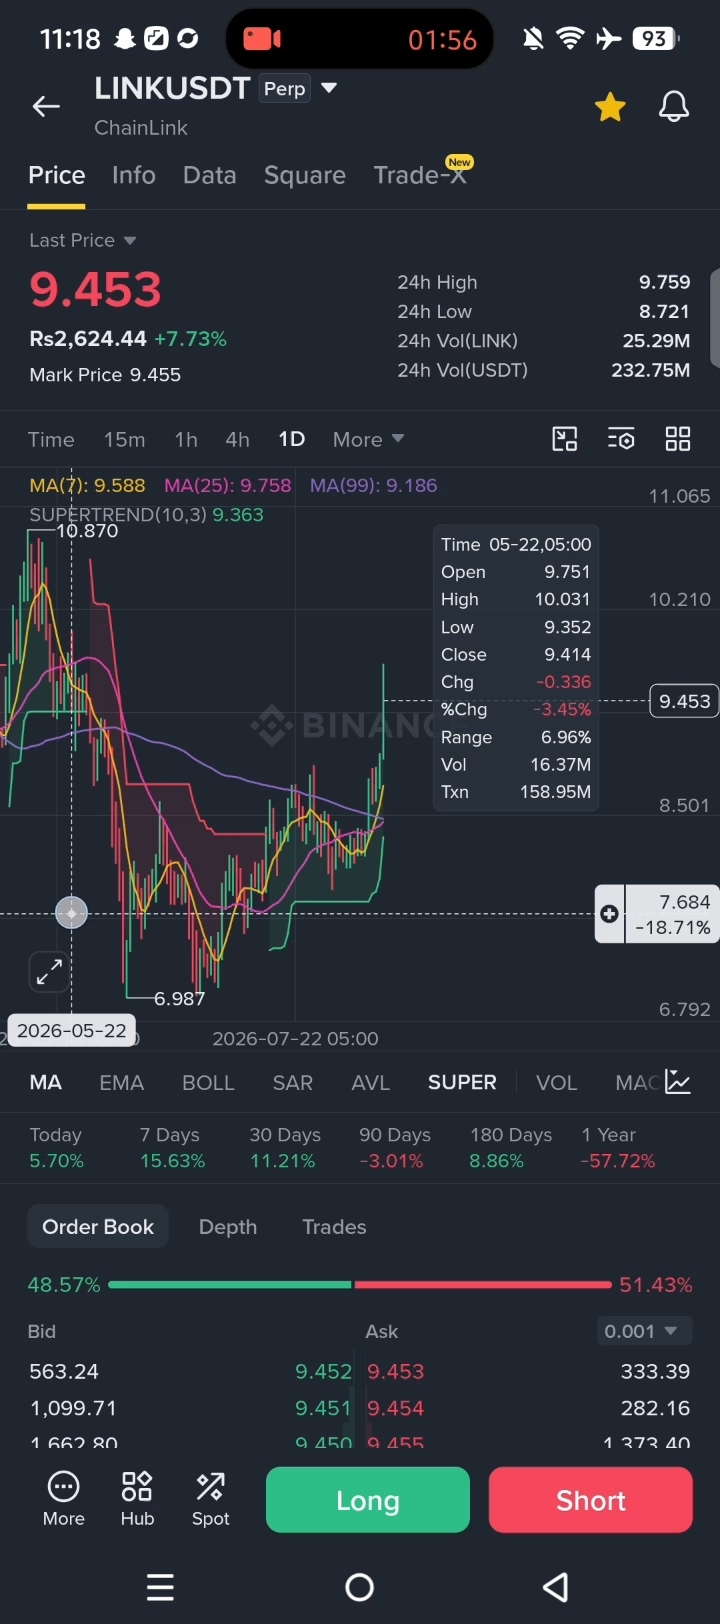Open Android recent apps button
720x1624 pixels.
[160, 1587]
